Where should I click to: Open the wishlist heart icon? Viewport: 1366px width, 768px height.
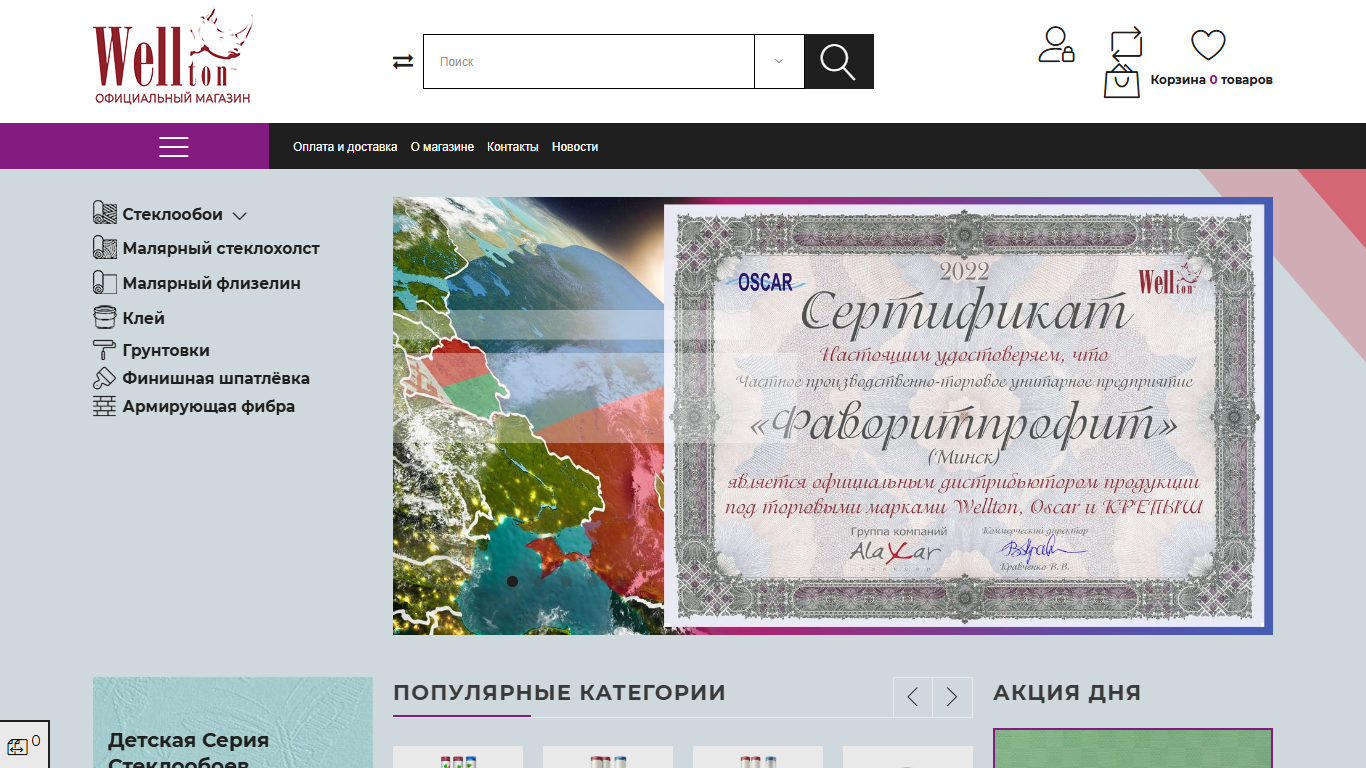pyautogui.click(x=1208, y=45)
